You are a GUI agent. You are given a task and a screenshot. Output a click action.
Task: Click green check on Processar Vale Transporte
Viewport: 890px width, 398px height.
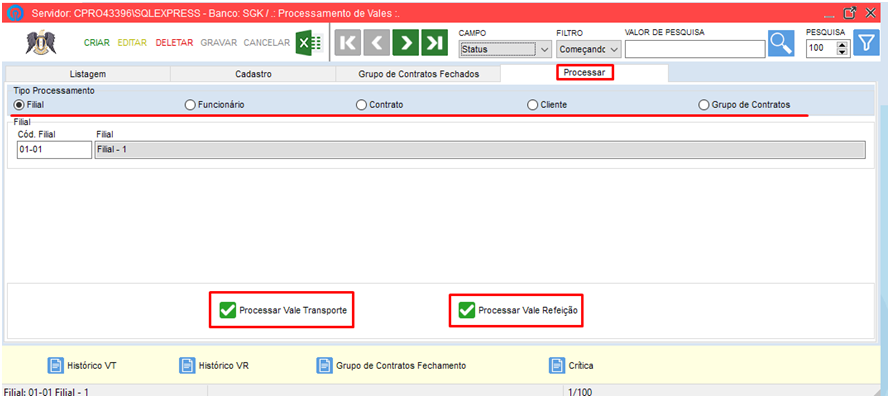coord(228,310)
